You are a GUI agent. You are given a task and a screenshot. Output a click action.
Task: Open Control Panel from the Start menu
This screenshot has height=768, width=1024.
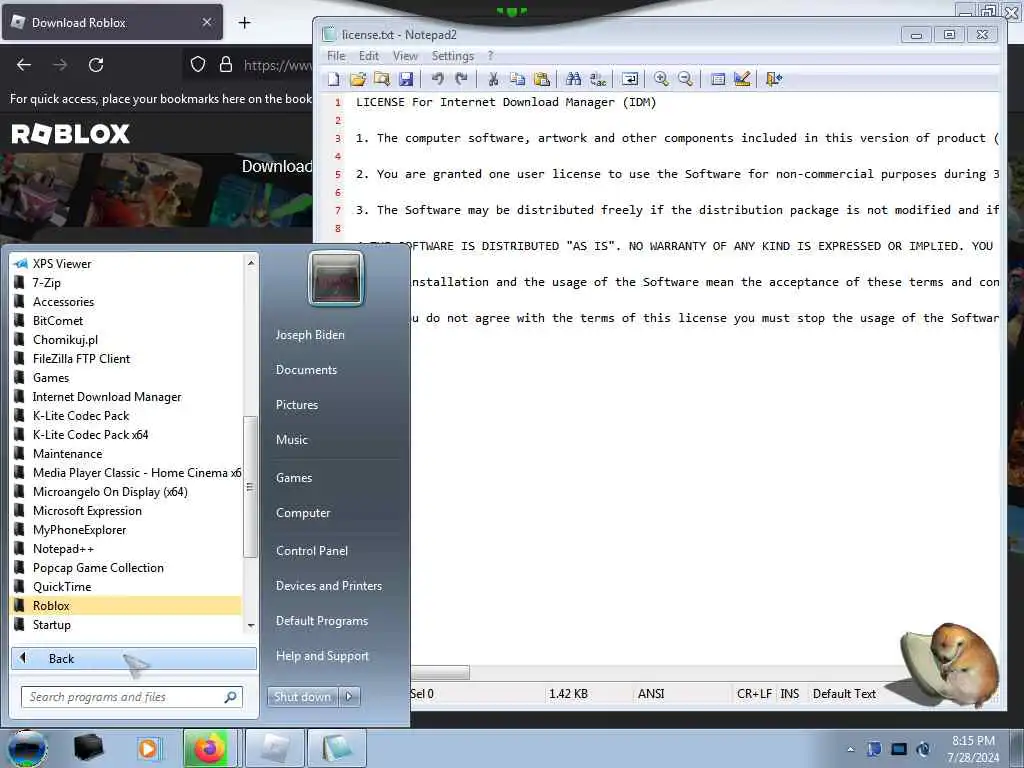coord(312,551)
